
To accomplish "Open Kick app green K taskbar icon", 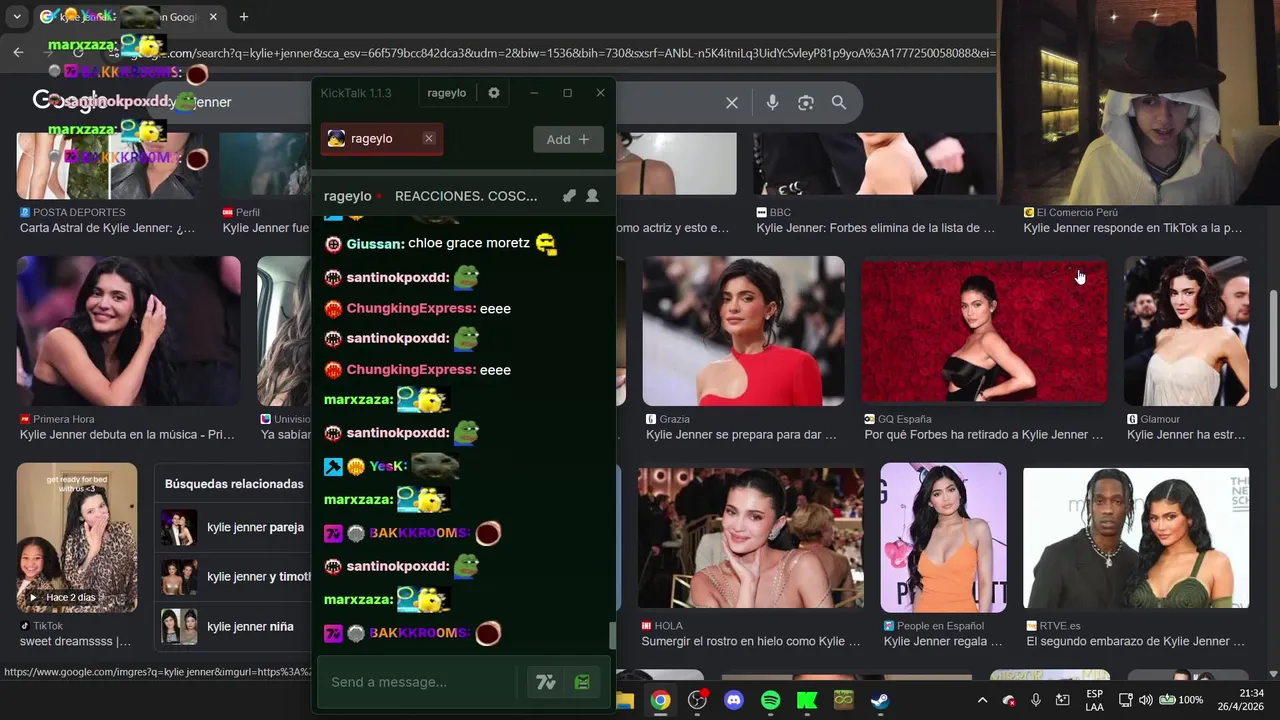I will 807,700.
